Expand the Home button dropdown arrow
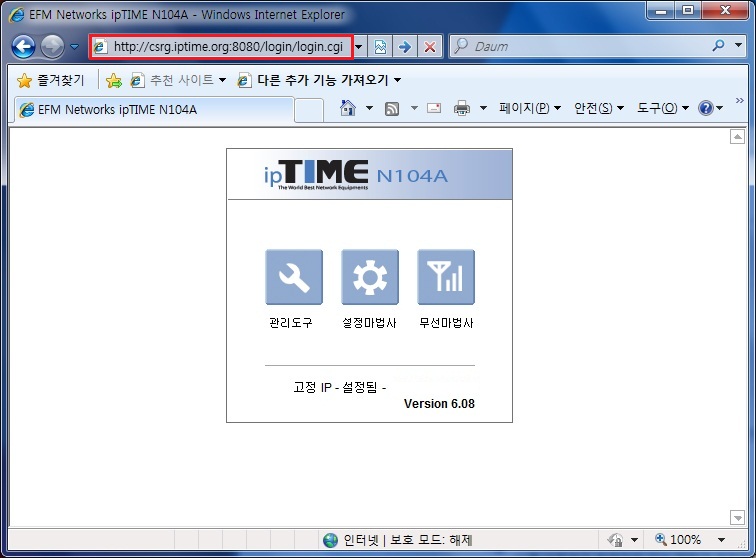 (x=369, y=108)
